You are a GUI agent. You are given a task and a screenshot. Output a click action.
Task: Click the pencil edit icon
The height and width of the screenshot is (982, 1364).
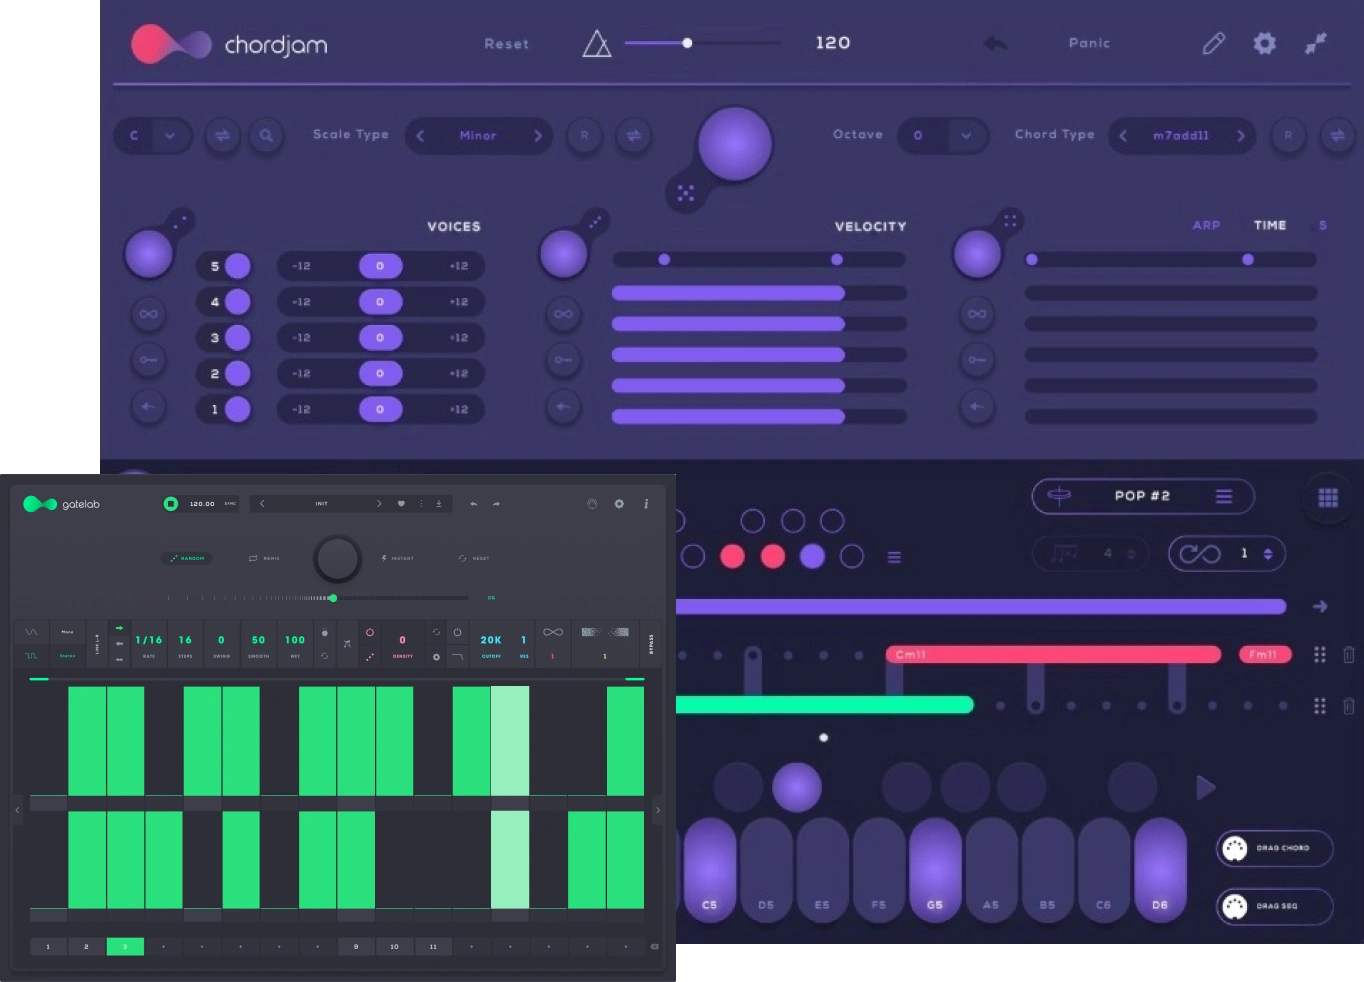pos(1213,43)
